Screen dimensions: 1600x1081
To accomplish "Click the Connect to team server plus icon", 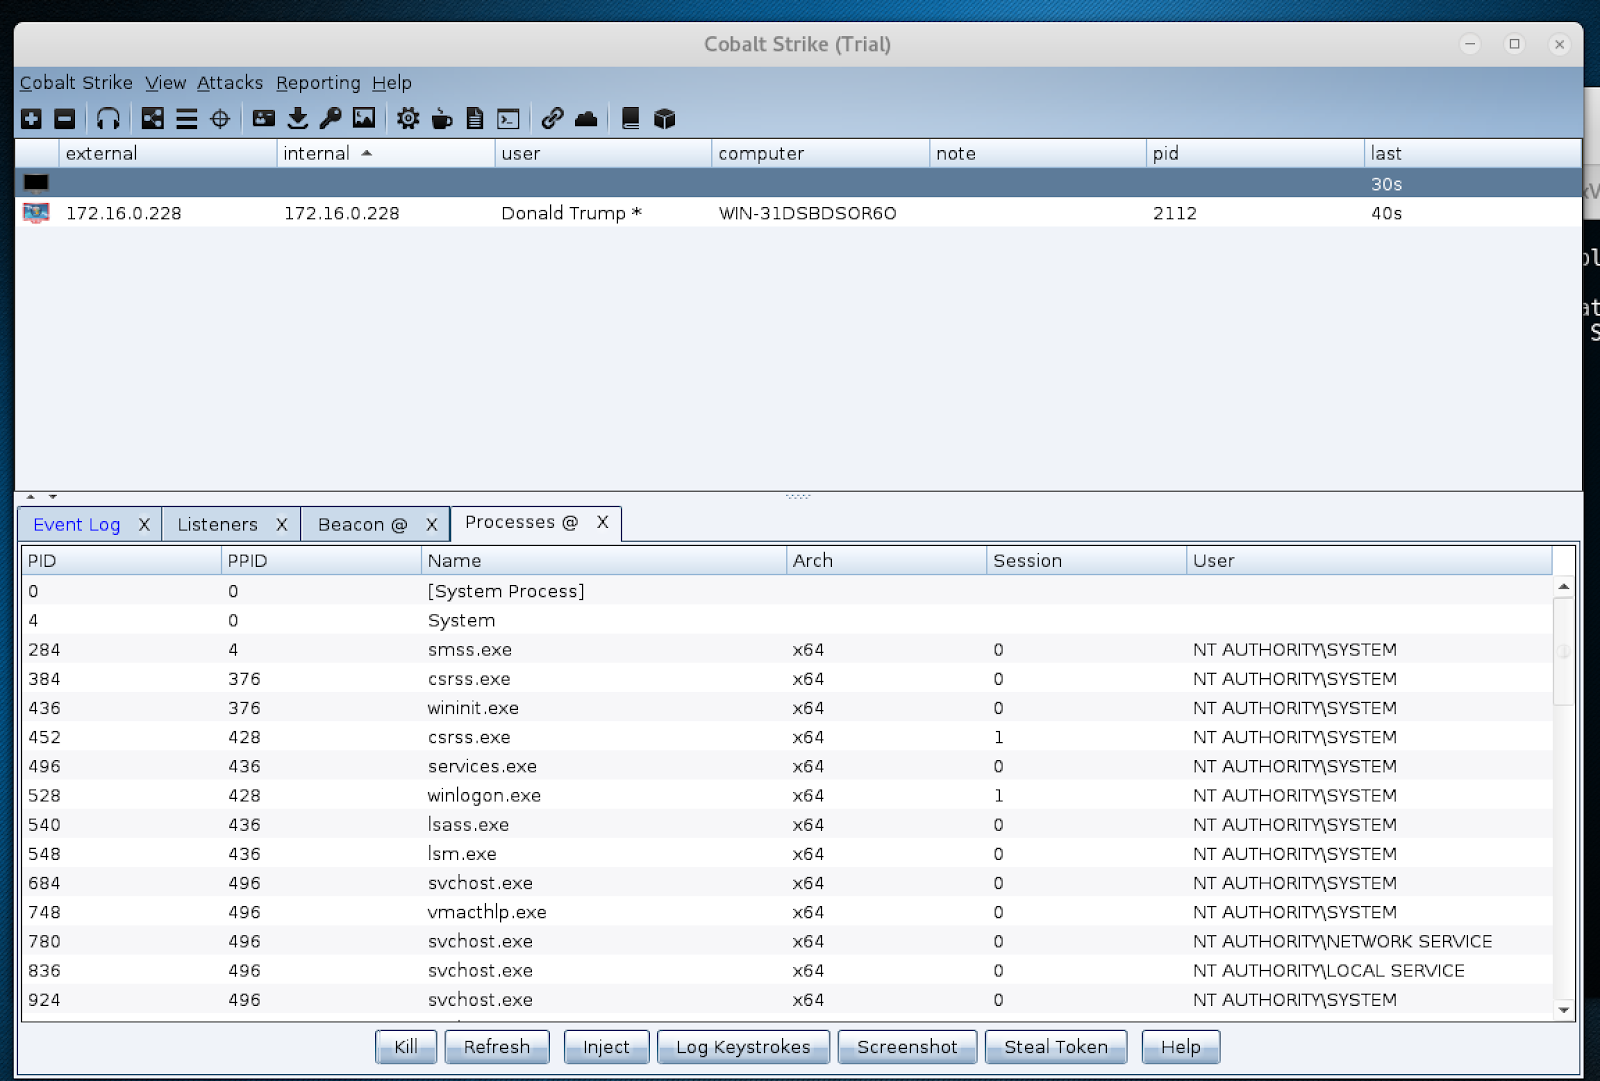I will [32, 119].
